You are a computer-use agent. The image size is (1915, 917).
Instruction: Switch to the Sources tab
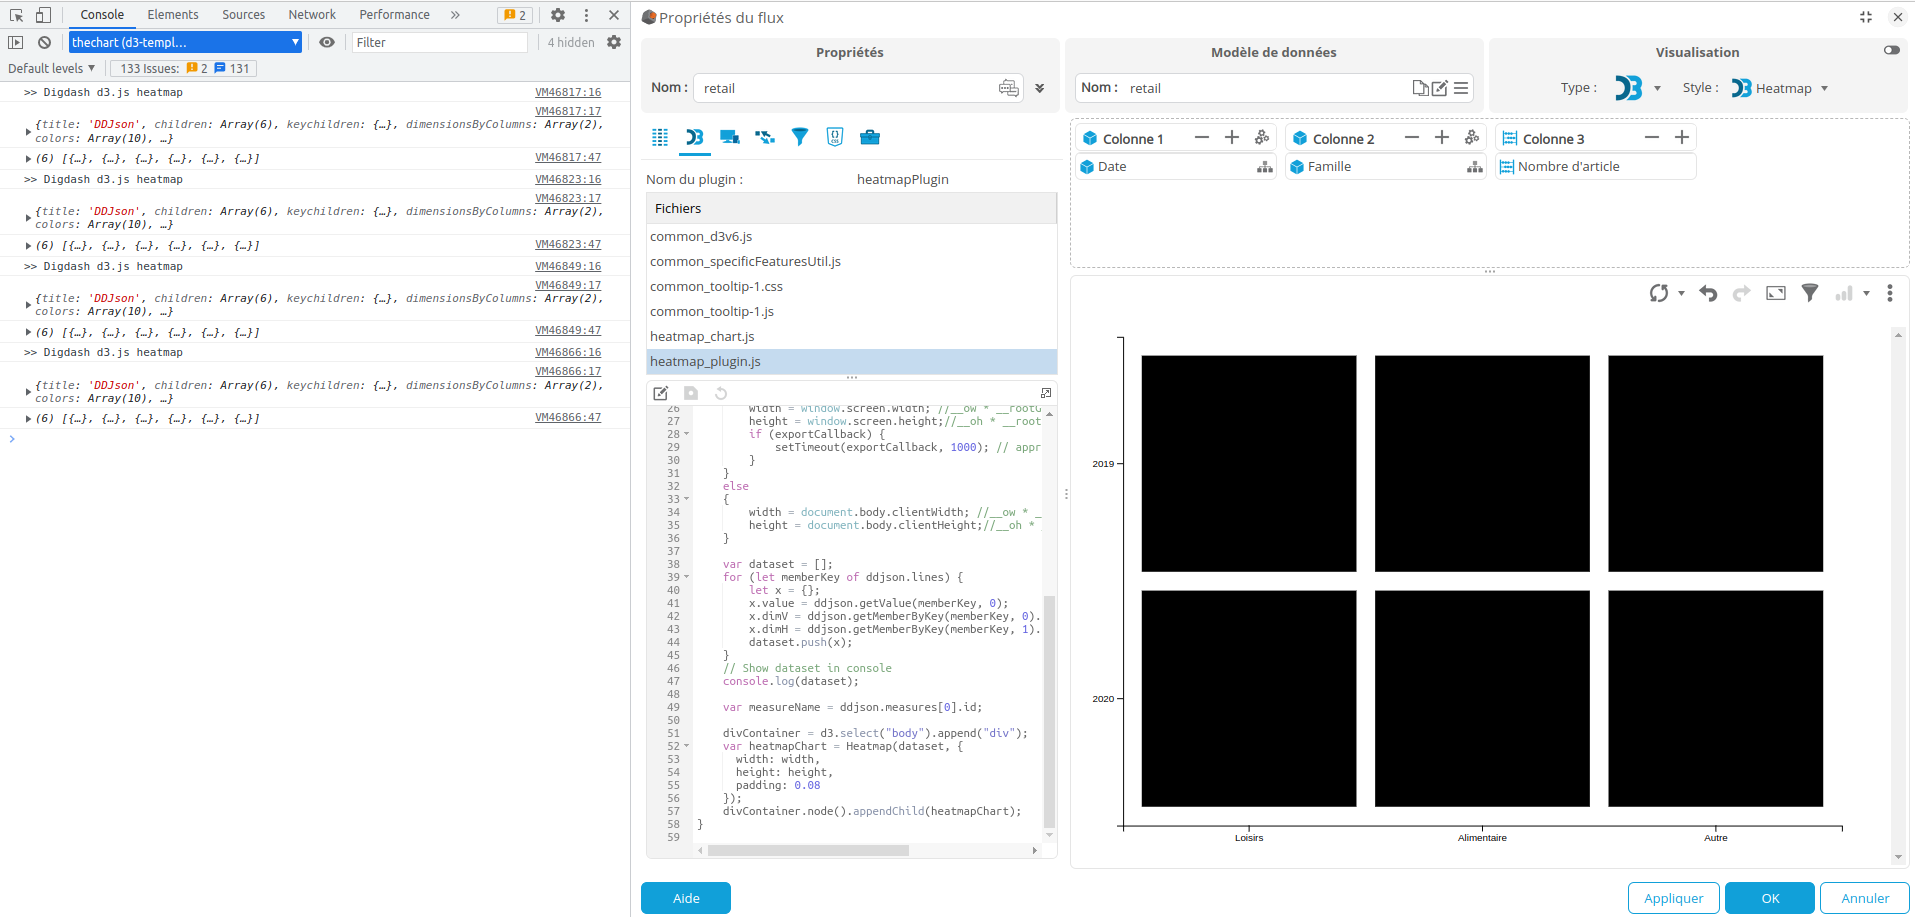tap(243, 15)
